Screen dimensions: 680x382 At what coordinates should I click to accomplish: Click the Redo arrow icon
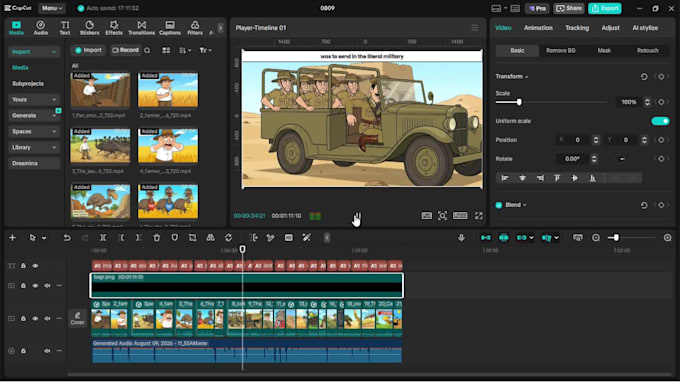click(x=85, y=238)
